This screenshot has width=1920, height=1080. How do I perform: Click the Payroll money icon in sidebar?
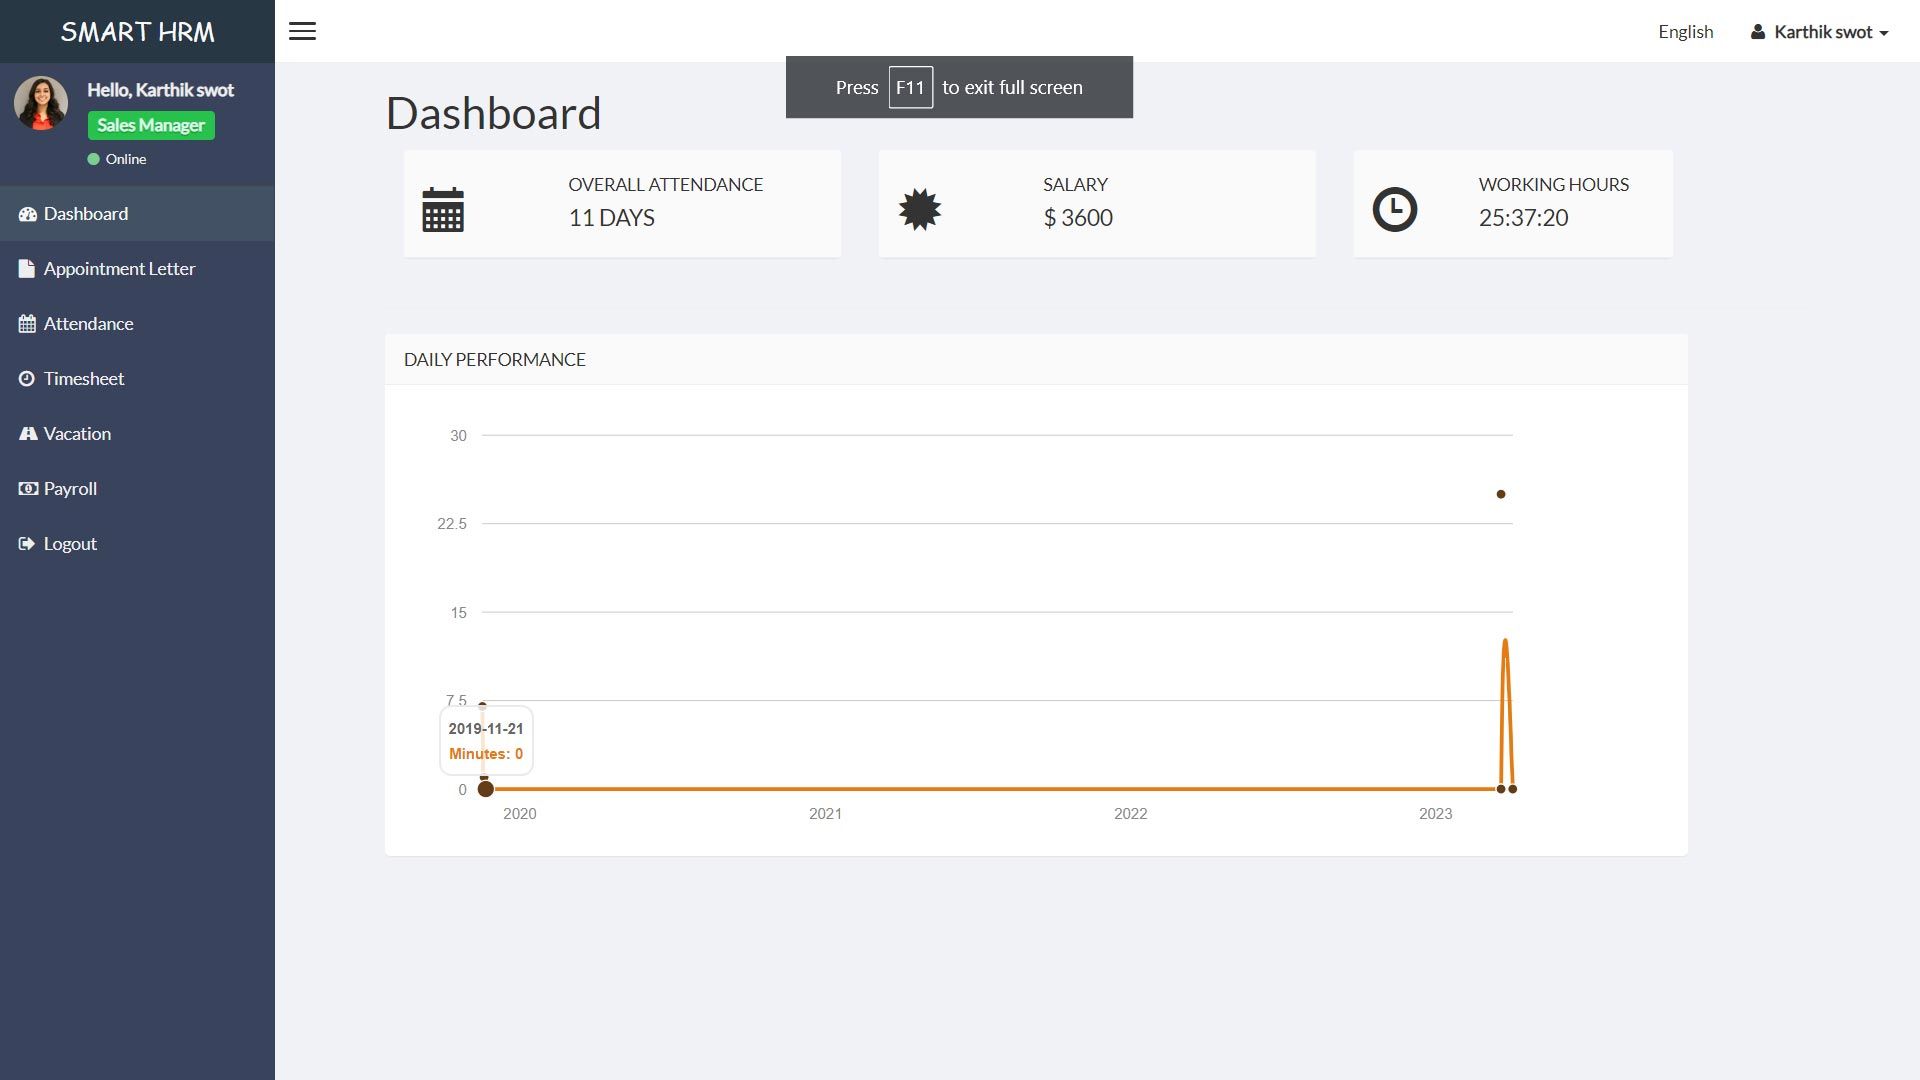click(x=27, y=489)
